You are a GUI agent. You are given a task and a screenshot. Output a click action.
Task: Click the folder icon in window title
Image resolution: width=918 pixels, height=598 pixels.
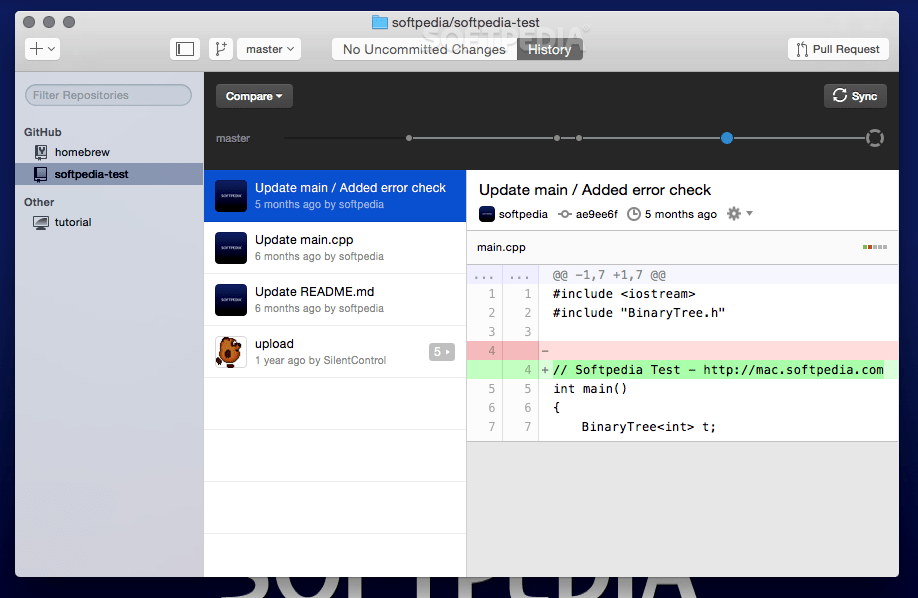(x=380, y=22)
